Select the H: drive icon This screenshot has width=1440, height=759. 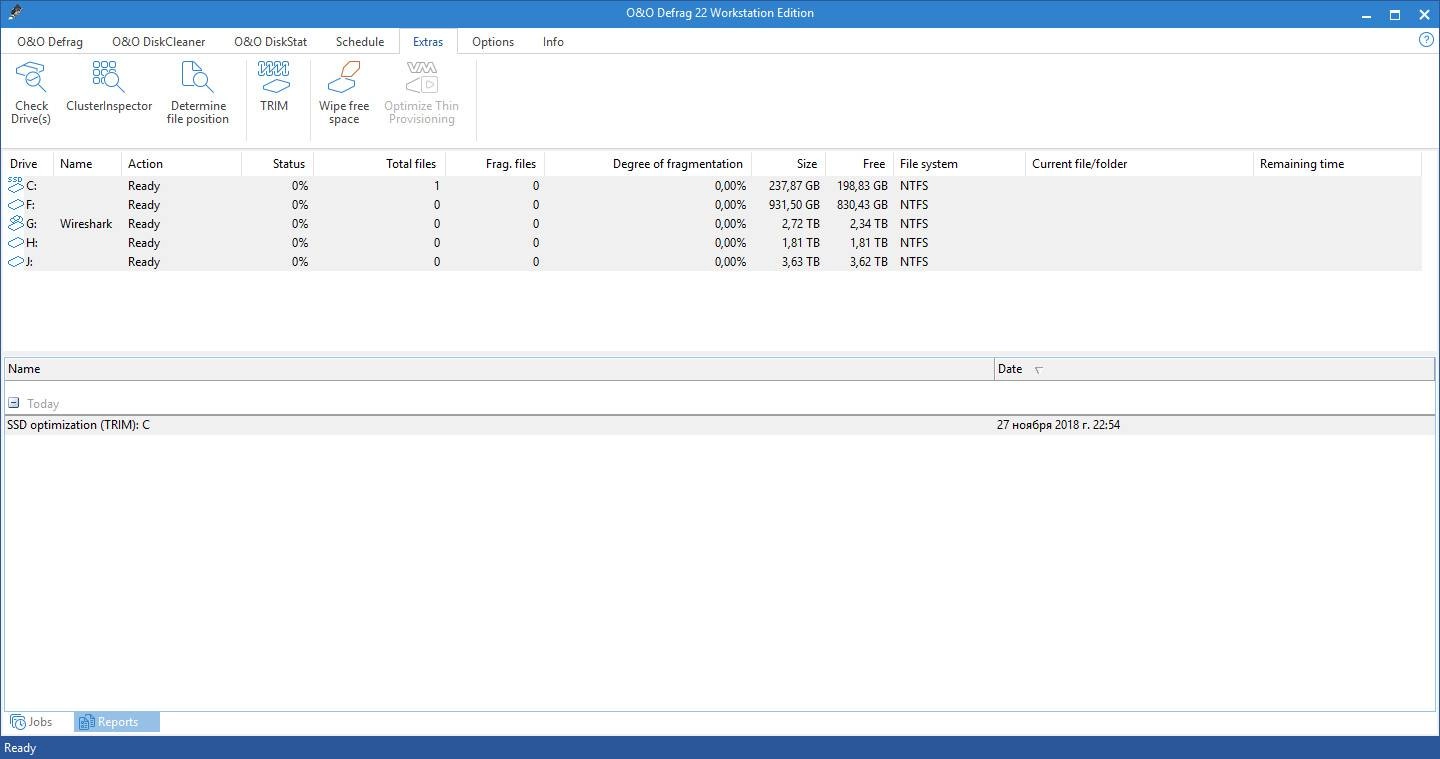click(15, 242)
